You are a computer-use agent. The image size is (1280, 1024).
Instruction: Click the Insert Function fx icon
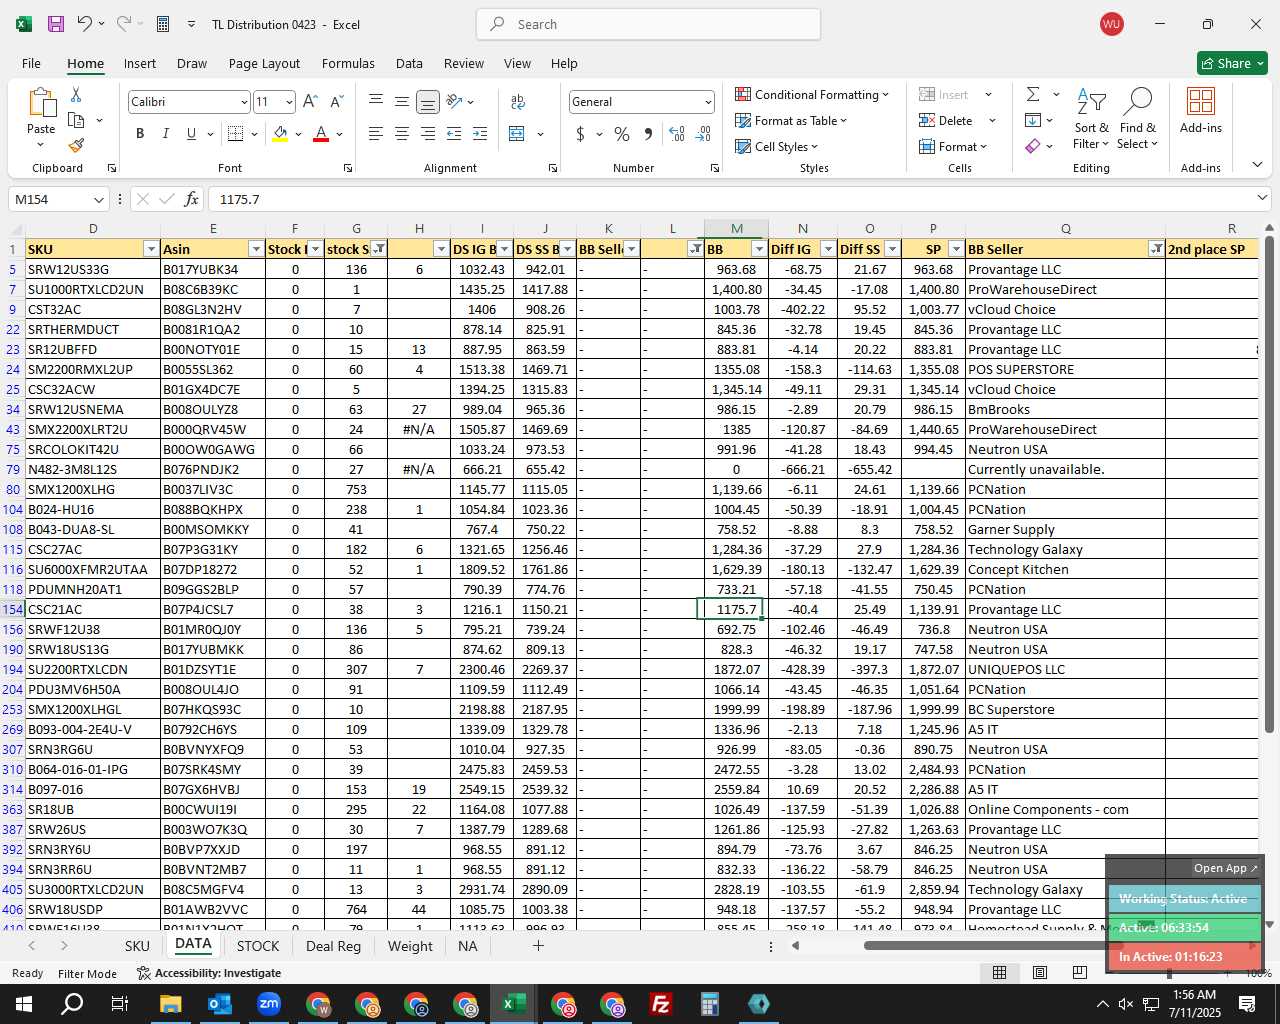[x=192, y=199]
